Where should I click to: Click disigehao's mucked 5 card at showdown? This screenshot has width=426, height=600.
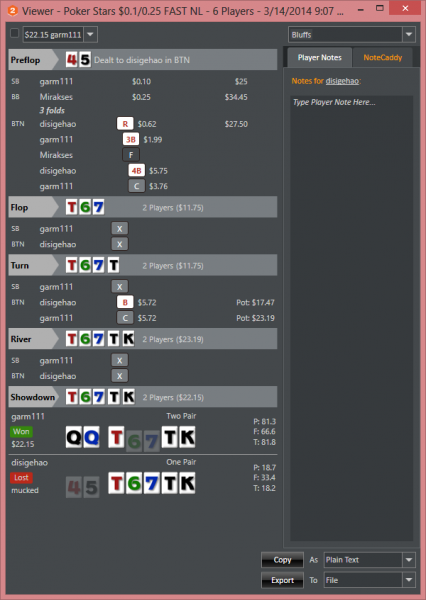(x=91, y=487)
